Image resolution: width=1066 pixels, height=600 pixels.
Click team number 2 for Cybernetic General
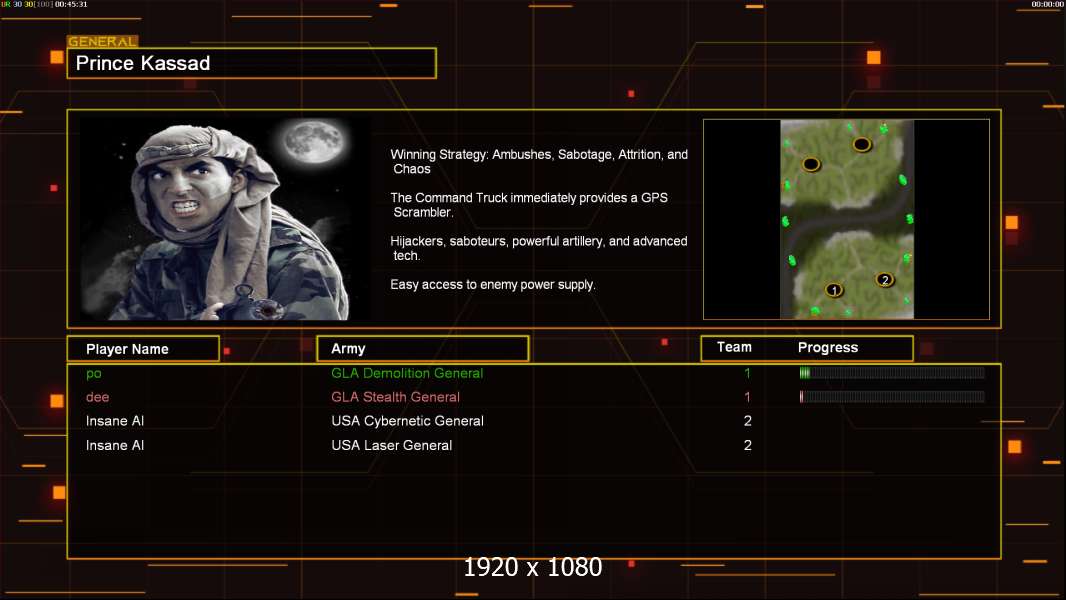(x=747, y=421)
